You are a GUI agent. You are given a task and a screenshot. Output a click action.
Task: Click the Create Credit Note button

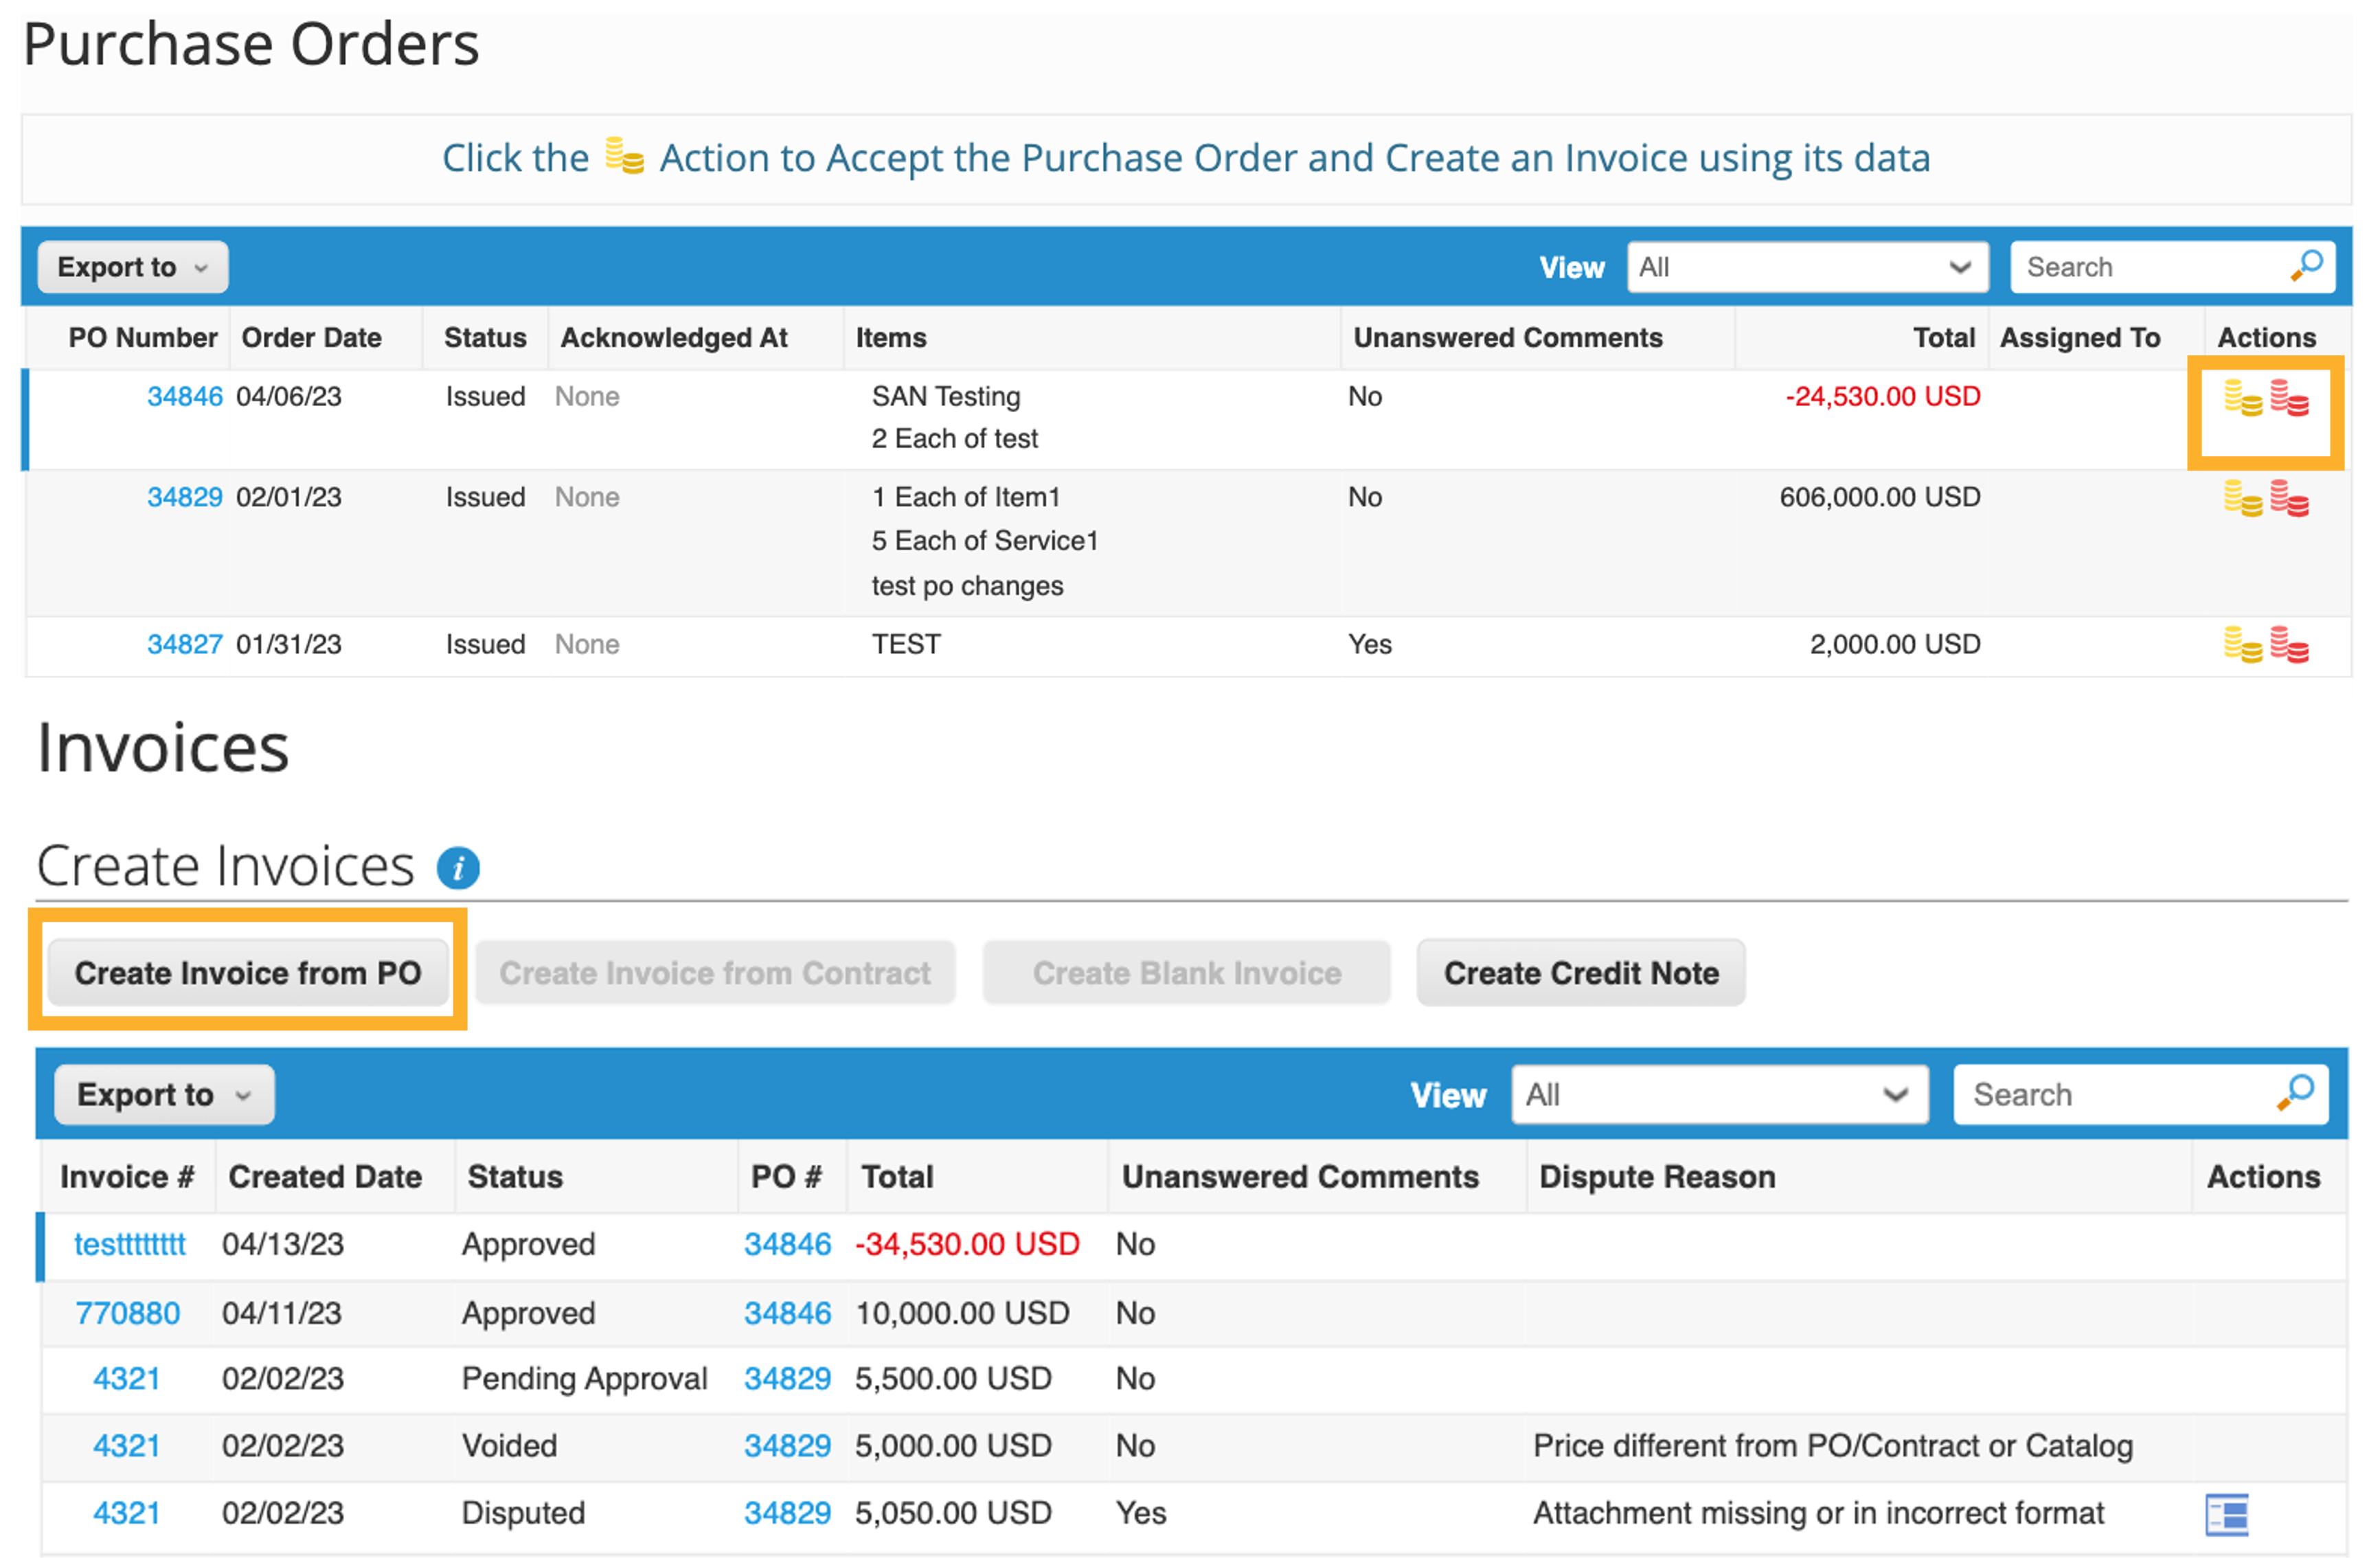1580,972
